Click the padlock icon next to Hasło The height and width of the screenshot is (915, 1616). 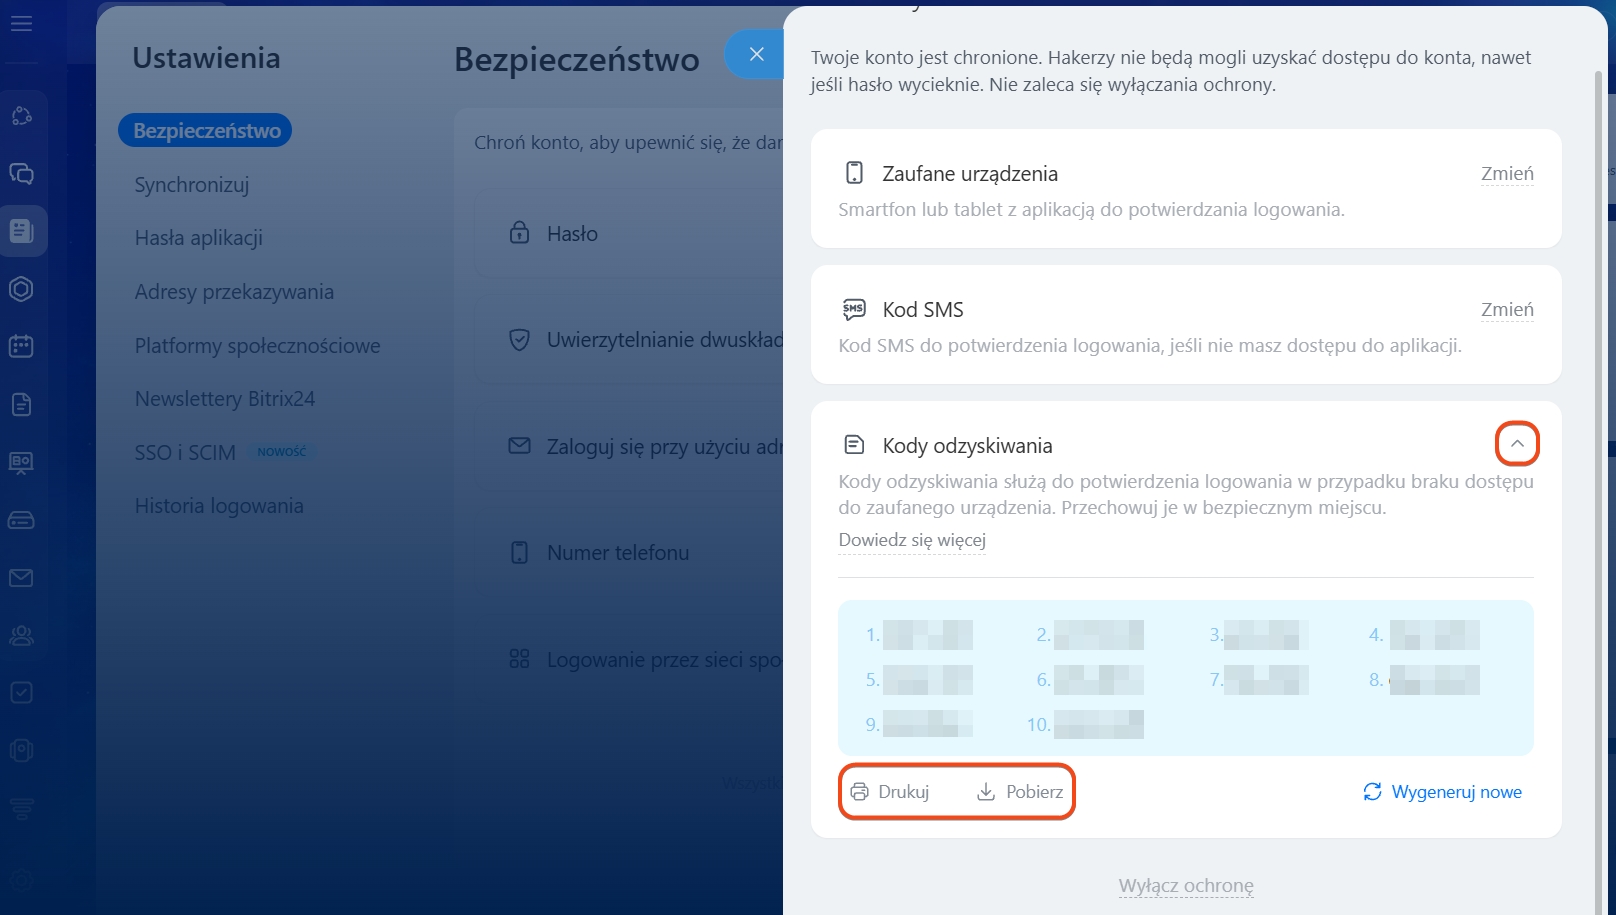pyautogui.click(x=519, y=233)
